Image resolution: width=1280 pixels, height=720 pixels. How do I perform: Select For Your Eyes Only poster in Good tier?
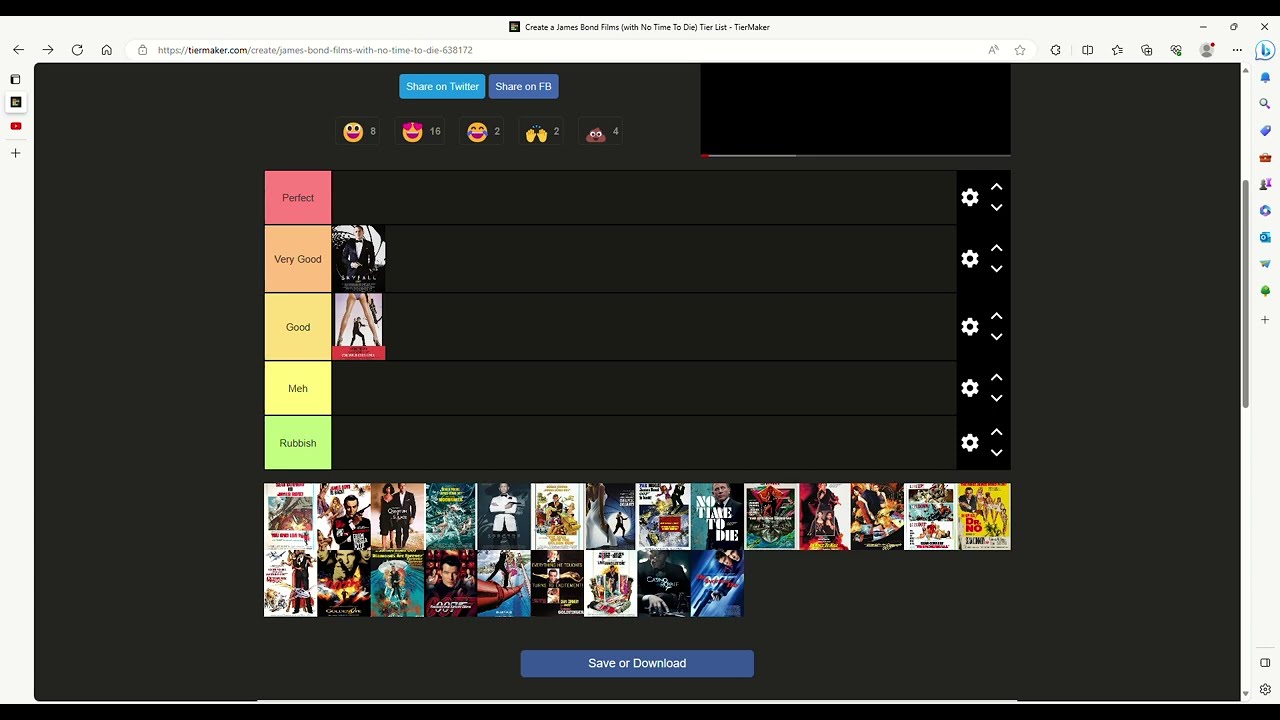coord(358,327)
